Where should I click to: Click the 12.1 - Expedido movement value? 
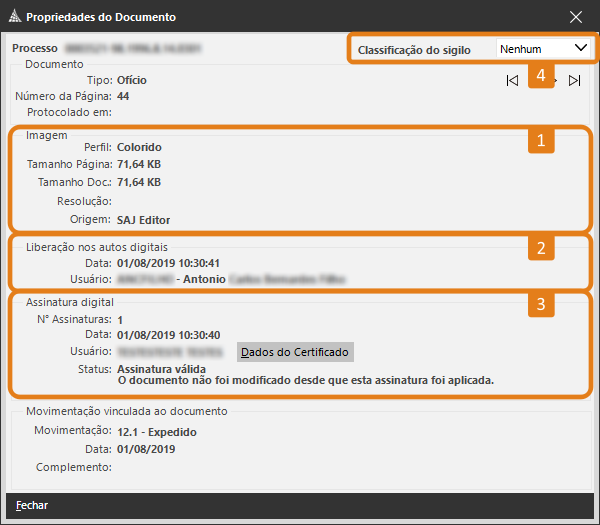[x=157, y=431]
